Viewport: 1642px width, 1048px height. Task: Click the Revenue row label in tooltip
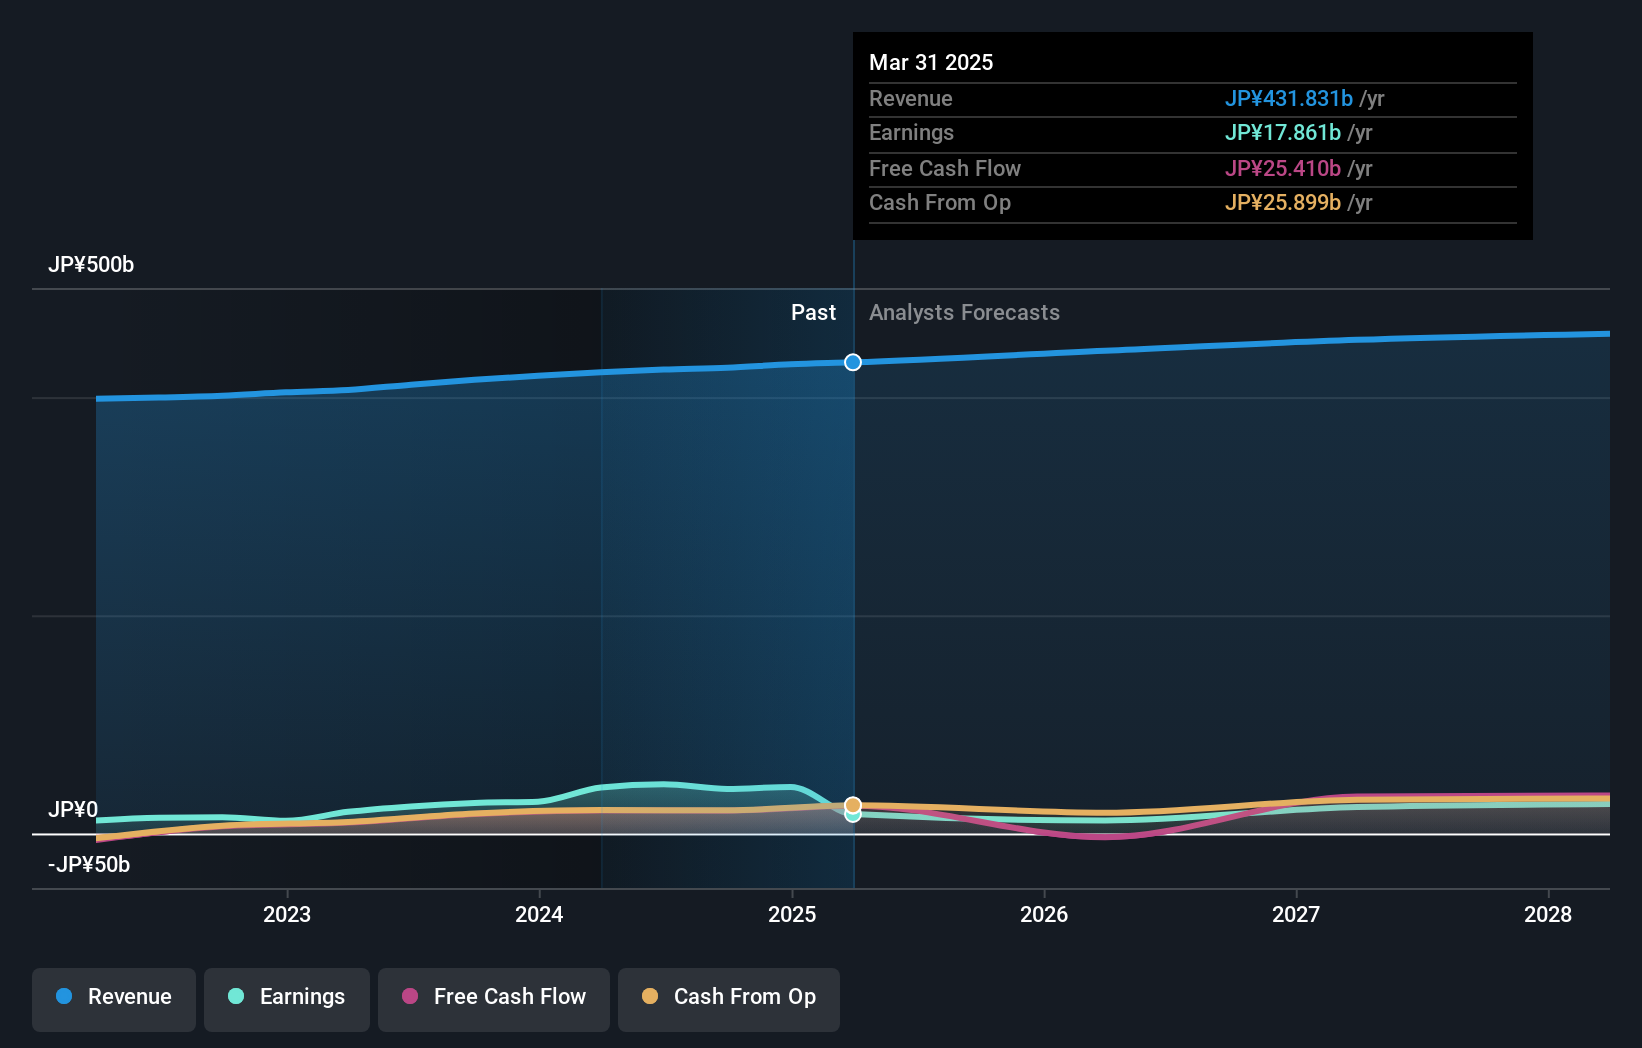pyautogui.click(x=910, y=98)
